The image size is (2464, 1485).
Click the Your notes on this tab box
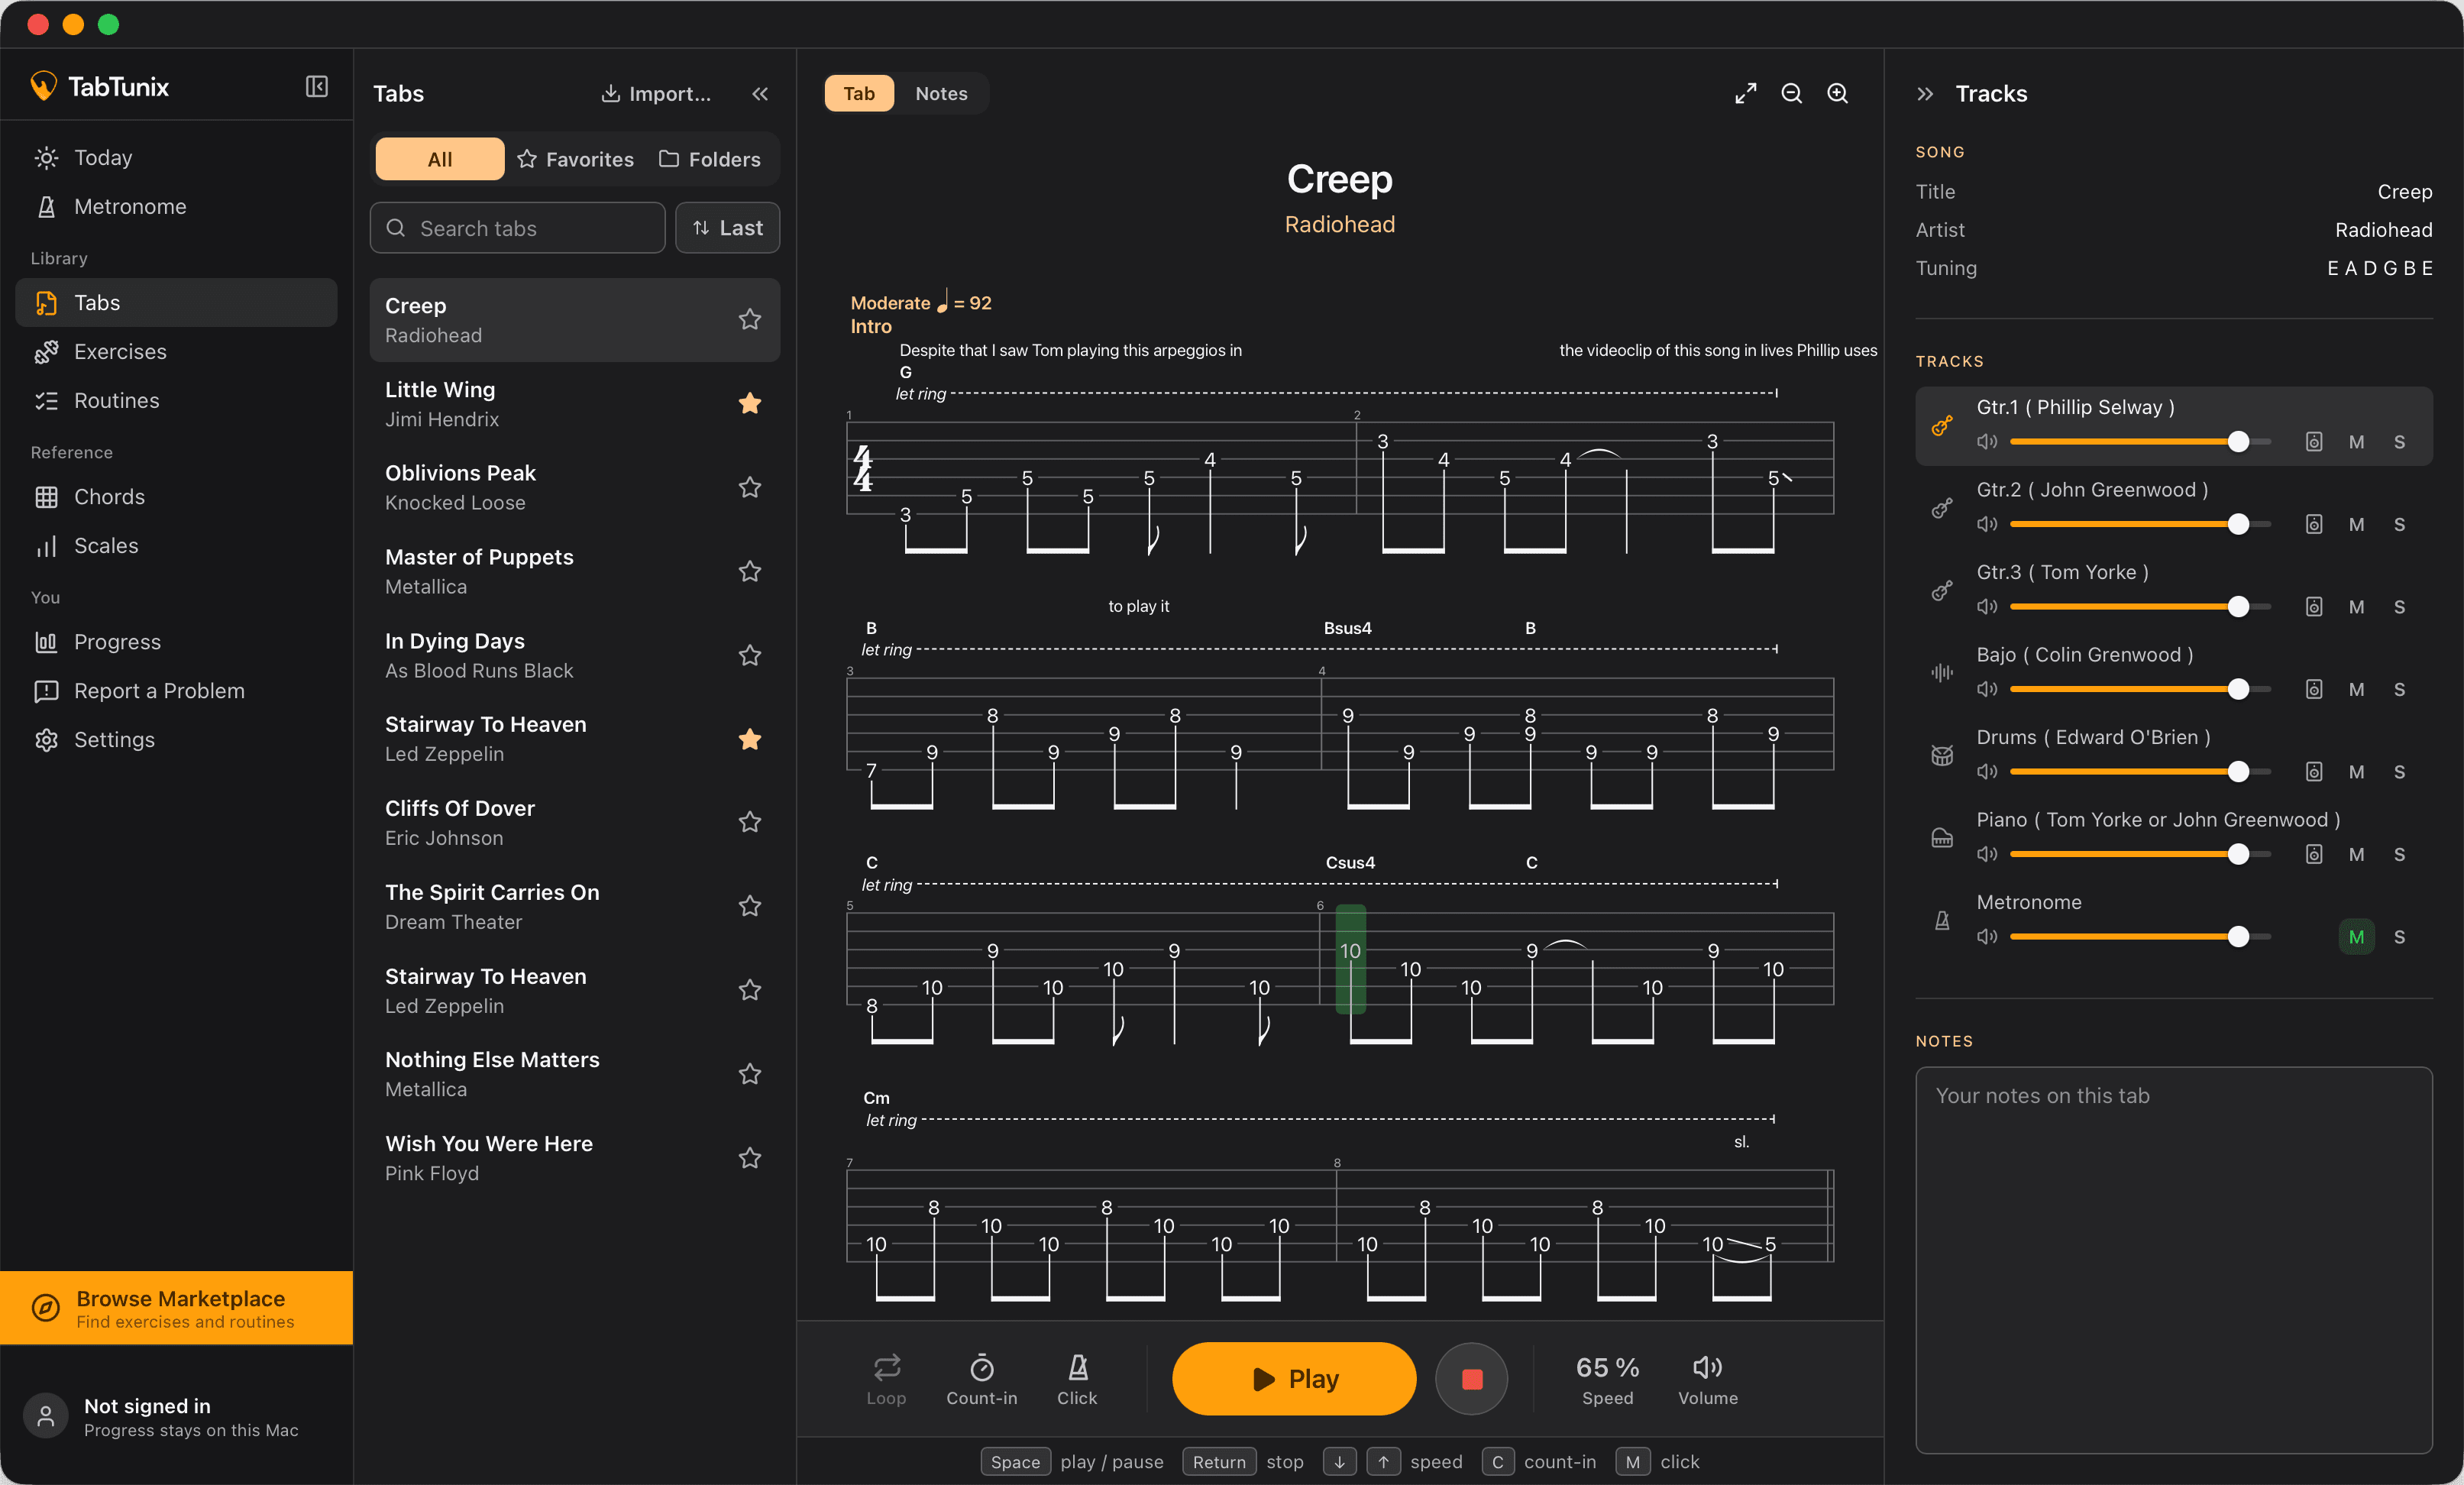[2172, 1260]
